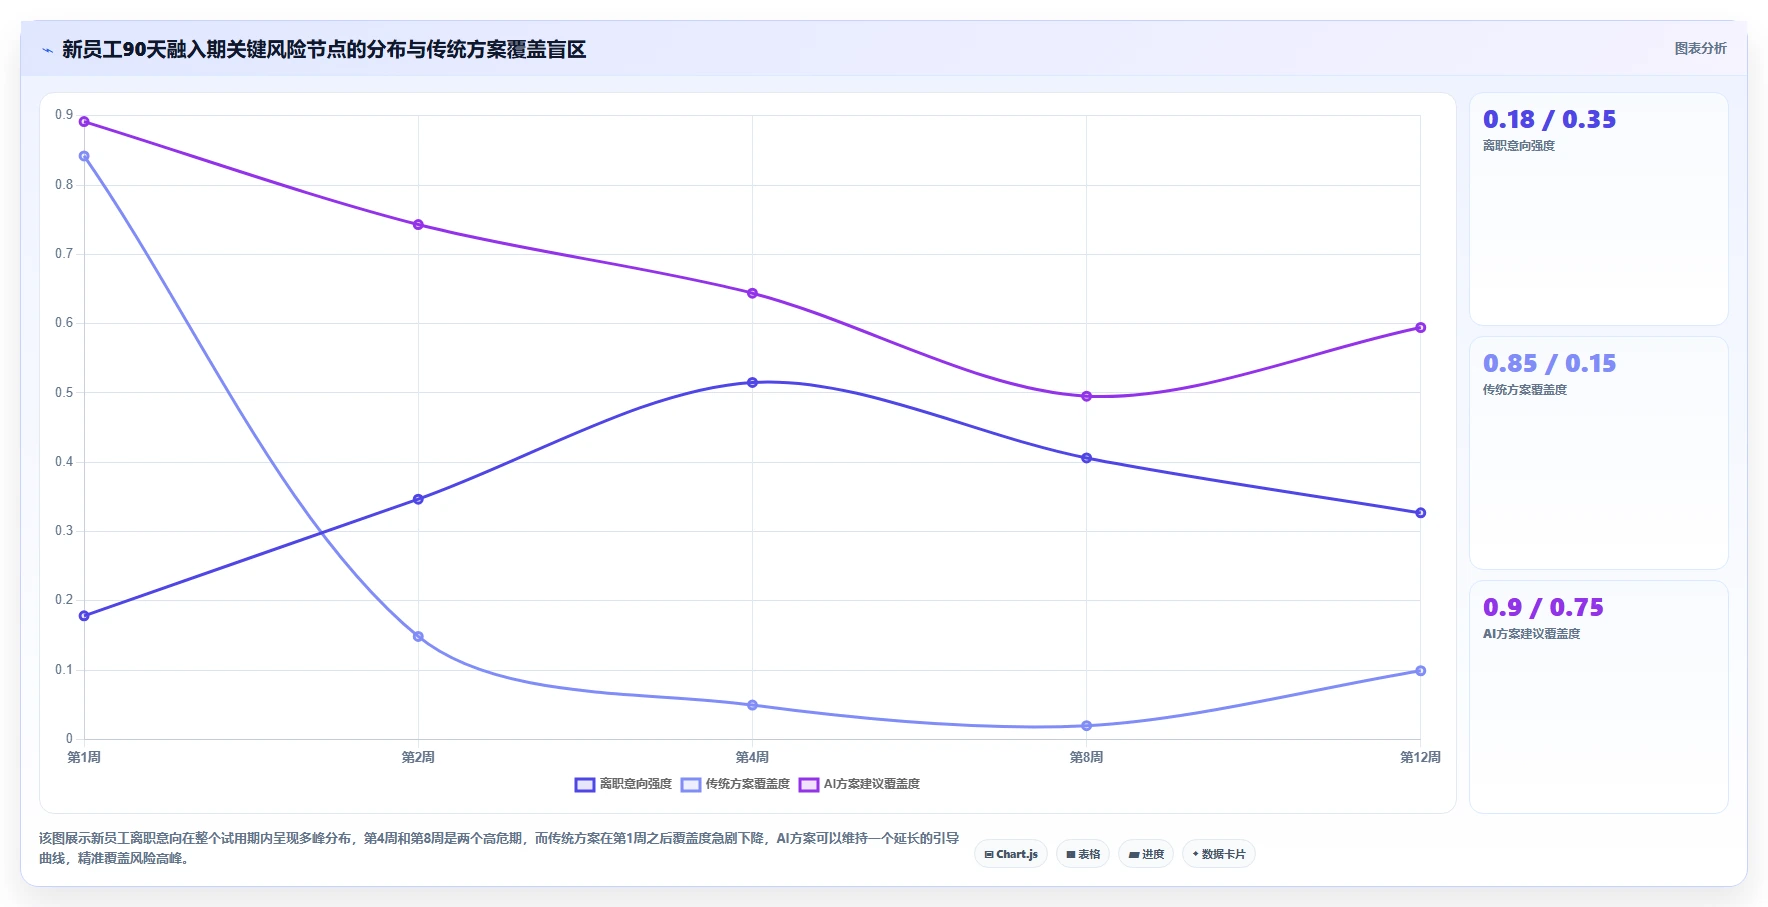Screen dimensions: 1768x907
Task: Click the AI方案 data point at 第8周
Action: coord(1086,396)
